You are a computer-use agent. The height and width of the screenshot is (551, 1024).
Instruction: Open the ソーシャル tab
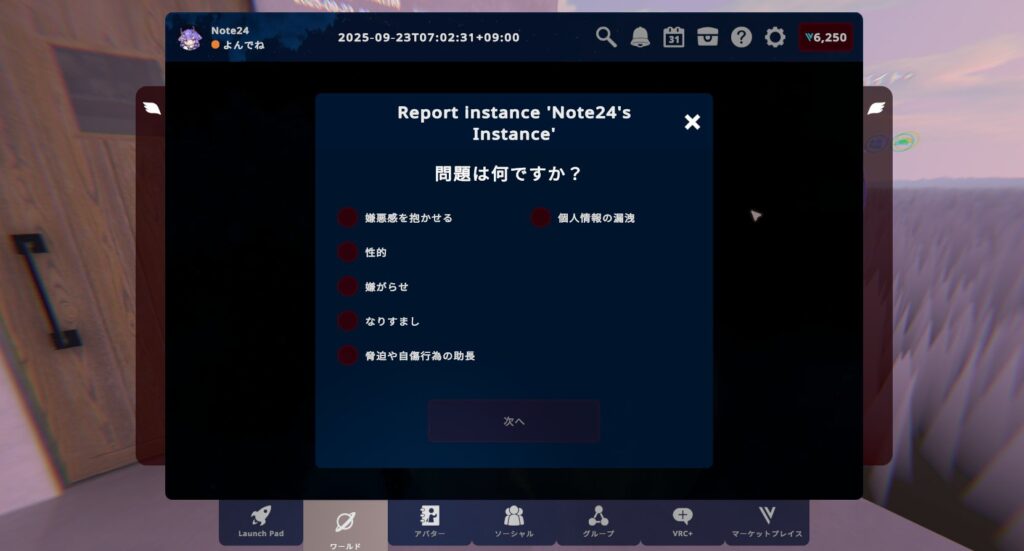click(514, 522)
